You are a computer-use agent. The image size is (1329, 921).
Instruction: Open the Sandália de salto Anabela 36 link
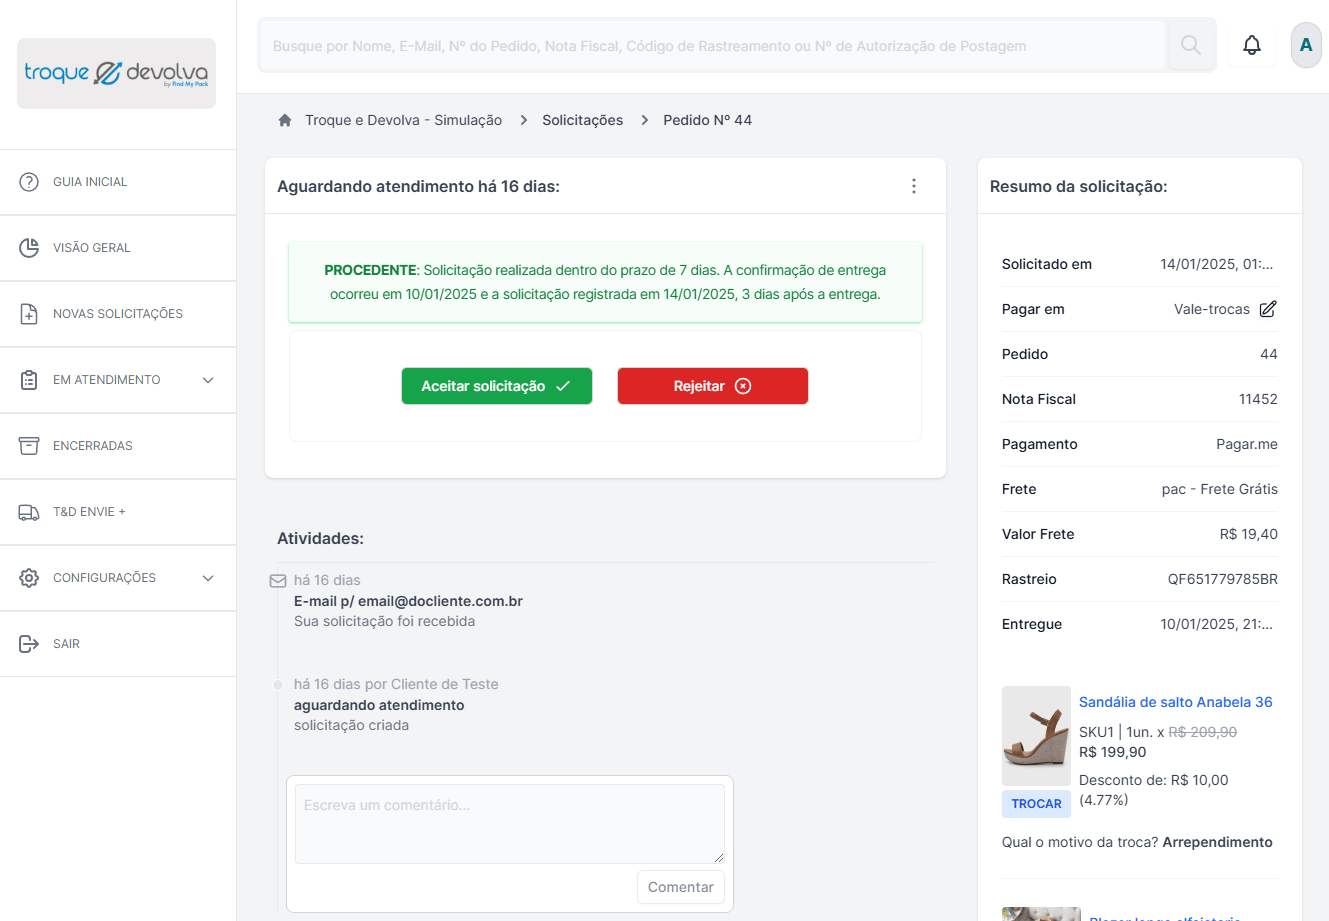tap(1175, 701)
